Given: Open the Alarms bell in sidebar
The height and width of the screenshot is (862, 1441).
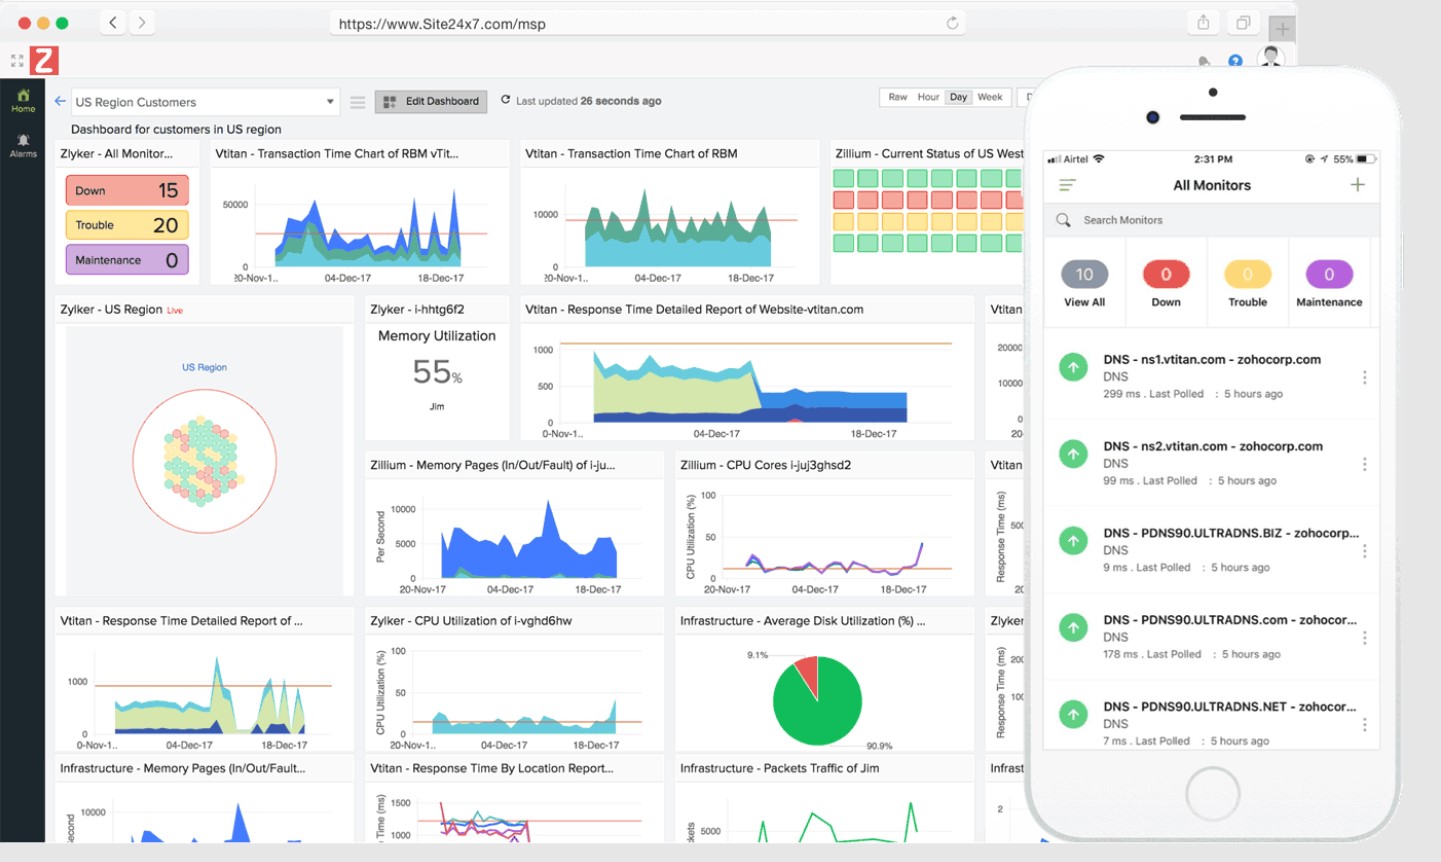Looking at the screenshot, I should point(23,145).
